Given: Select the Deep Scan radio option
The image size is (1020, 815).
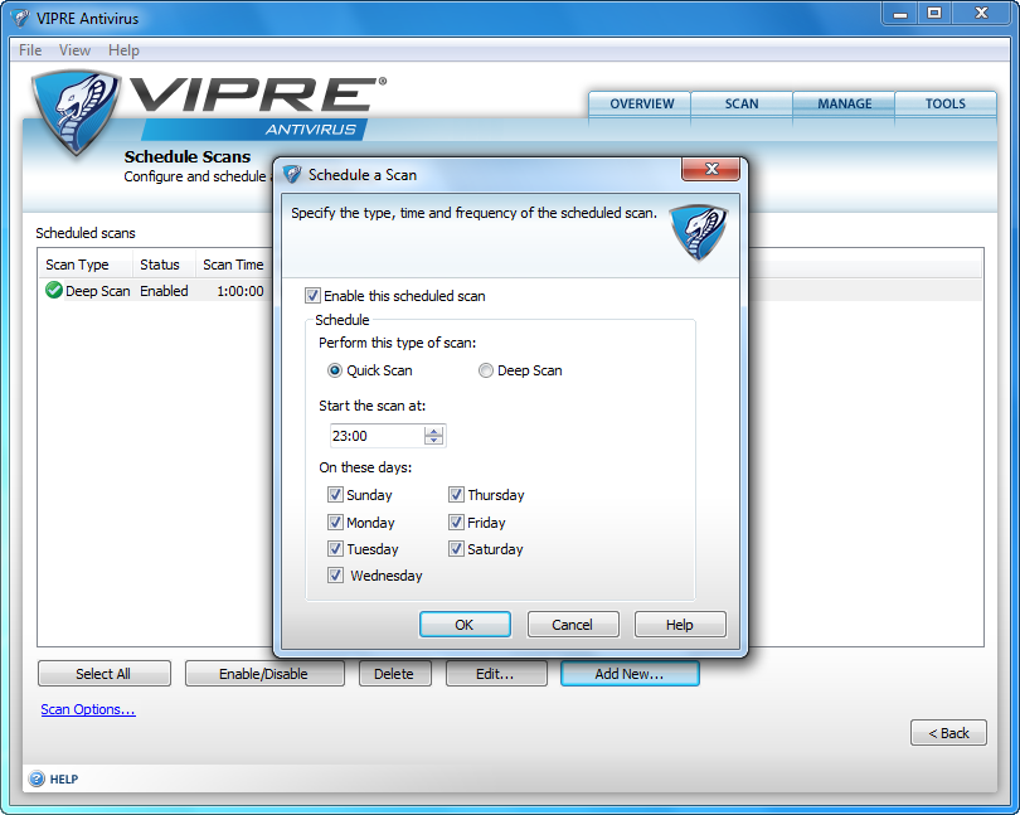Looking at the screenshot, I should 485,370.
